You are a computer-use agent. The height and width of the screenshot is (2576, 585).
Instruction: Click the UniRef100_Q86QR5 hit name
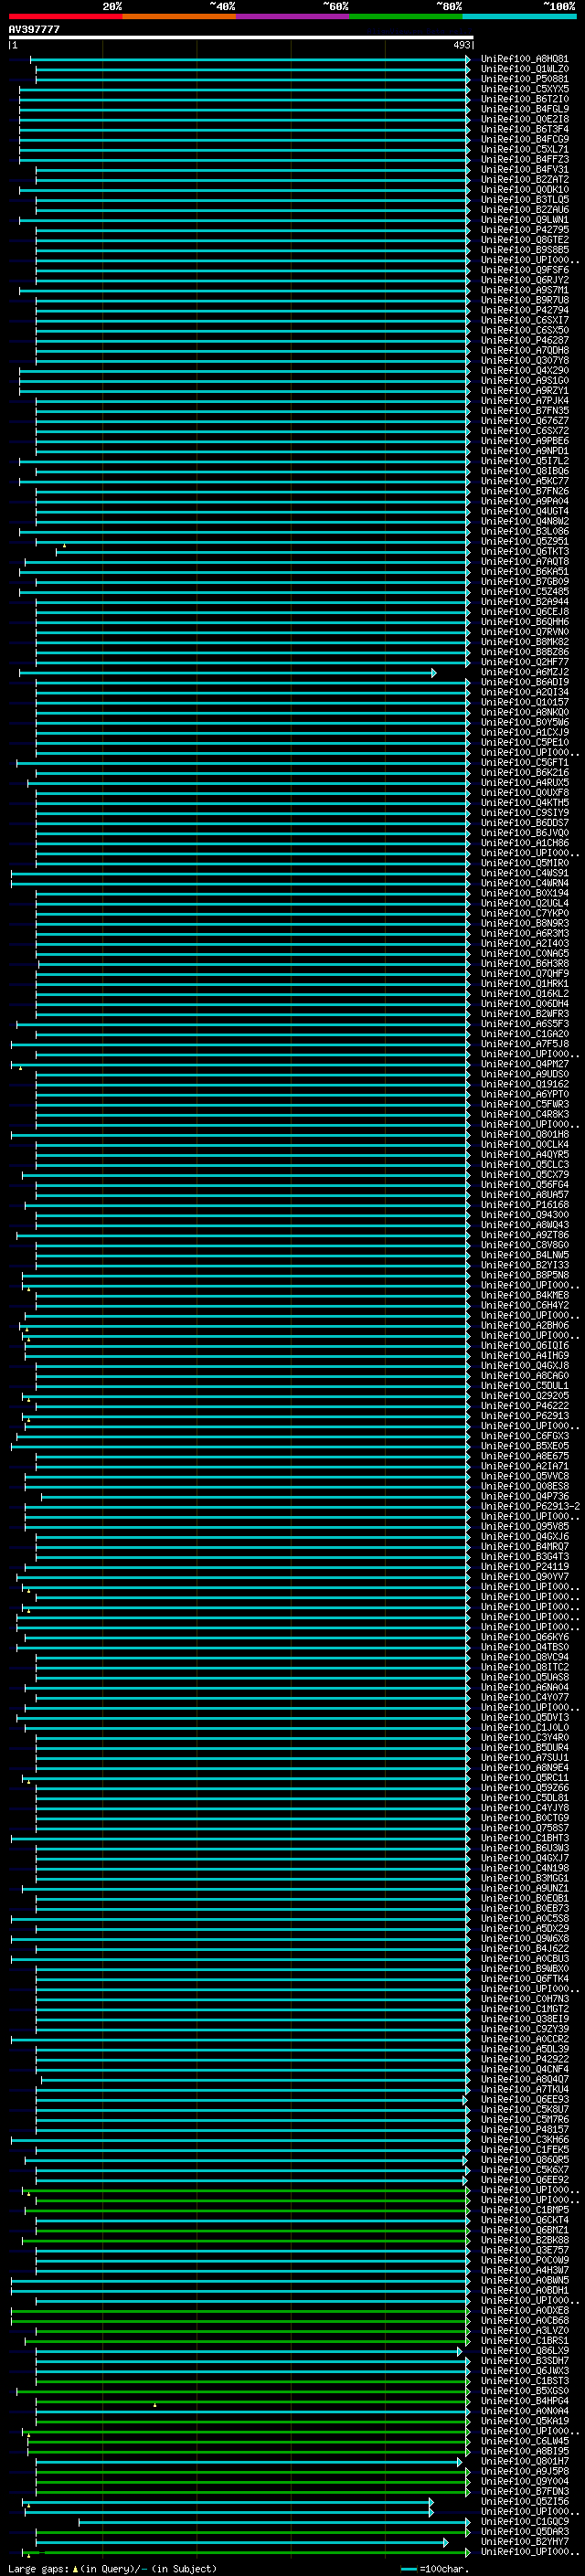[525, 2160]
